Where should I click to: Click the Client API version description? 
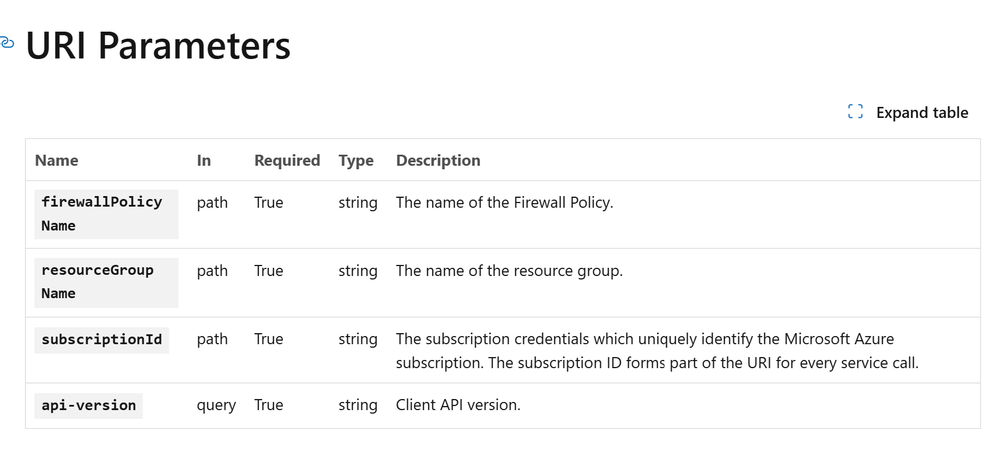pyautogui.click(x=459, y=405)
